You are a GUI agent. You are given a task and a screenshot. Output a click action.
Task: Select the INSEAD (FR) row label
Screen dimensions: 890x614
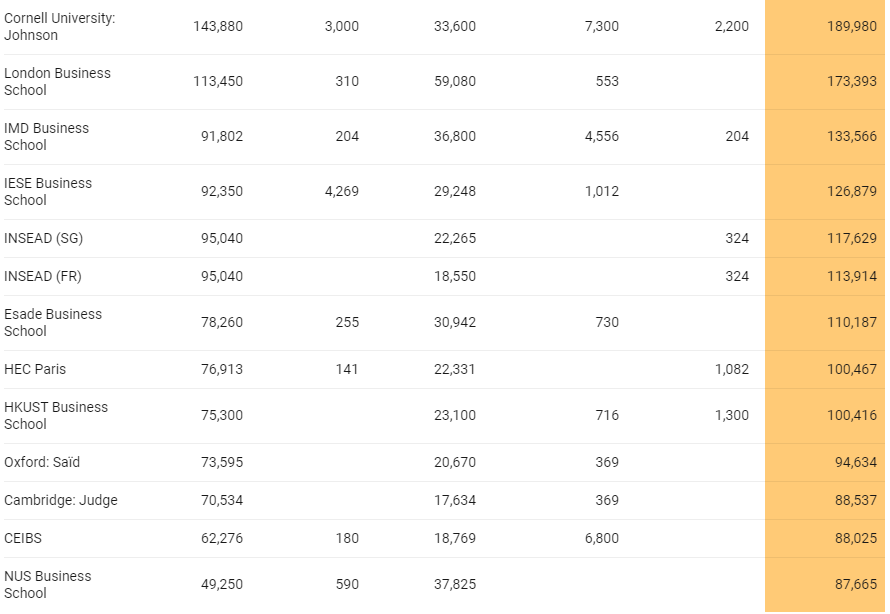tap(44, 276)
